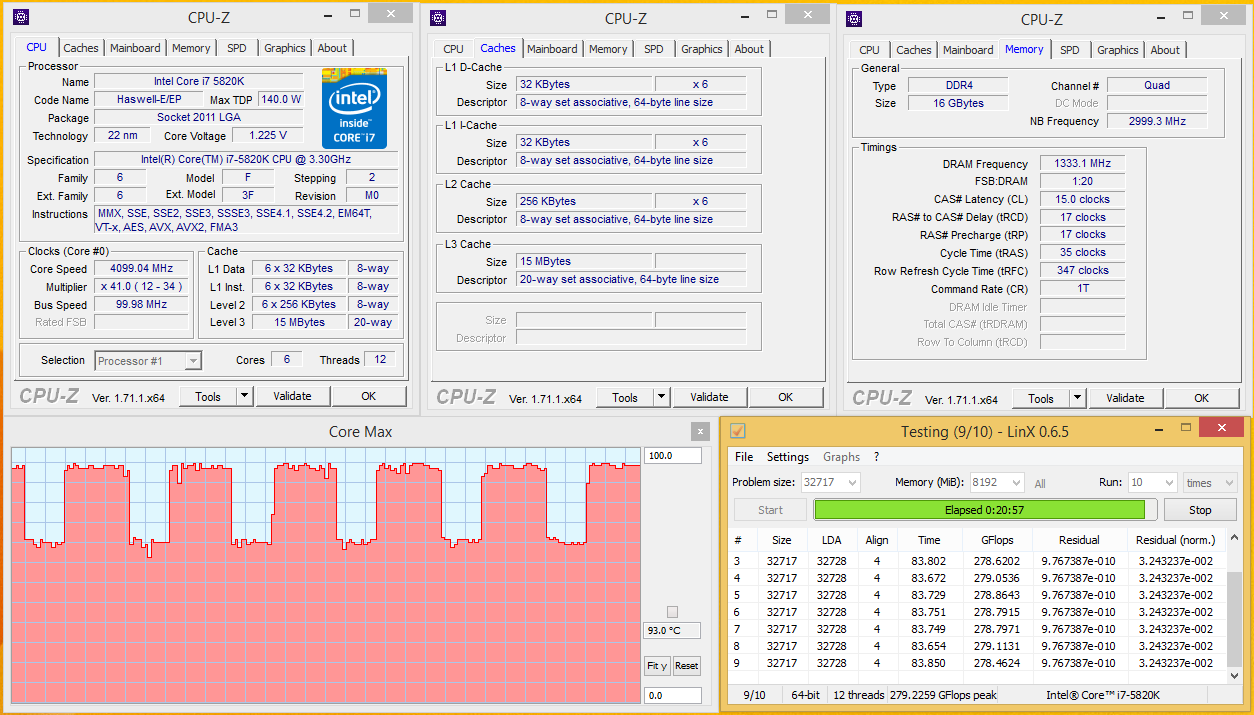
Task: Click the 100.0 upper limit field in Core Max
Action: click(x=672, y=456)
